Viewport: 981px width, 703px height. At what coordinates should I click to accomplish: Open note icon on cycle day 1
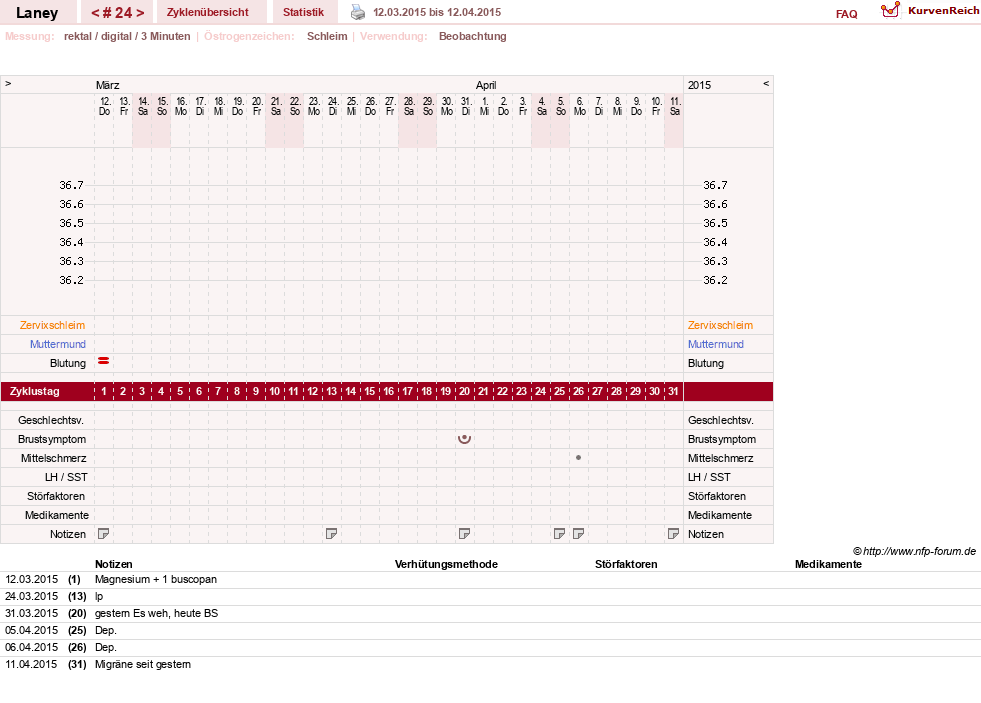[104, 534]
